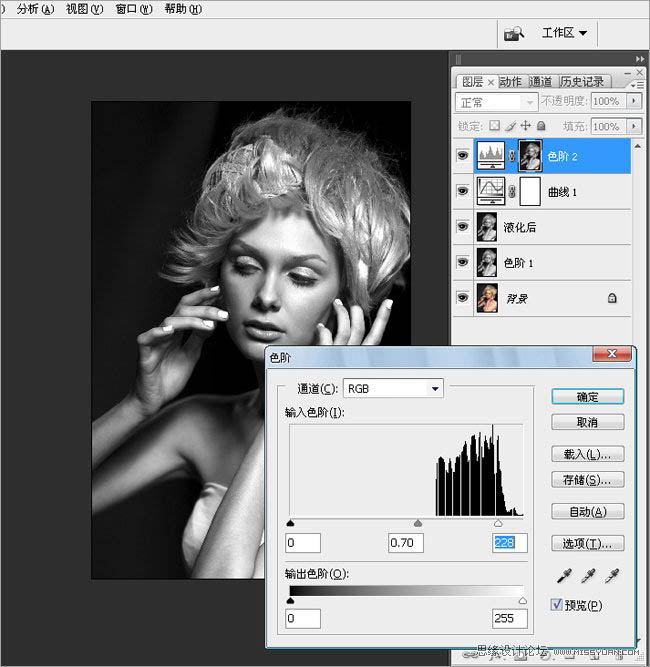
Task: Select the gray point eyedropper in Levels
Action: 587,575
